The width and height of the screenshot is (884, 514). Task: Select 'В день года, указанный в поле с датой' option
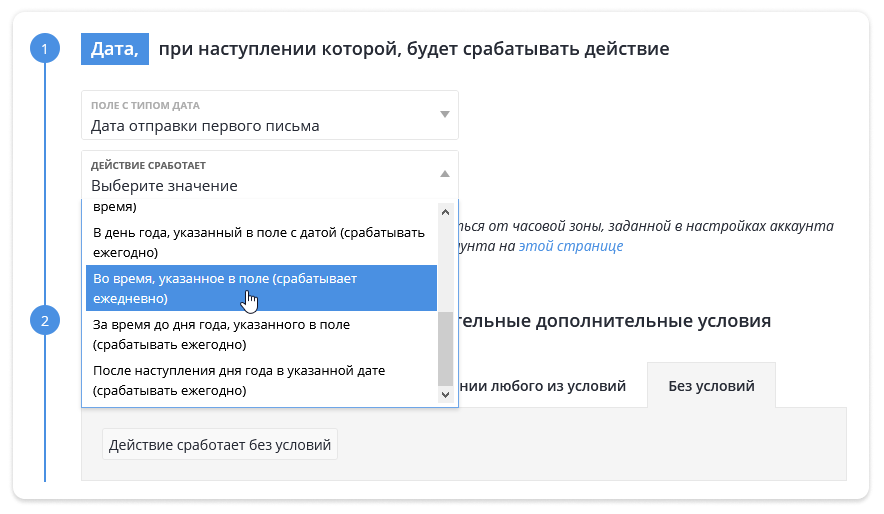[x=262, y=242]
